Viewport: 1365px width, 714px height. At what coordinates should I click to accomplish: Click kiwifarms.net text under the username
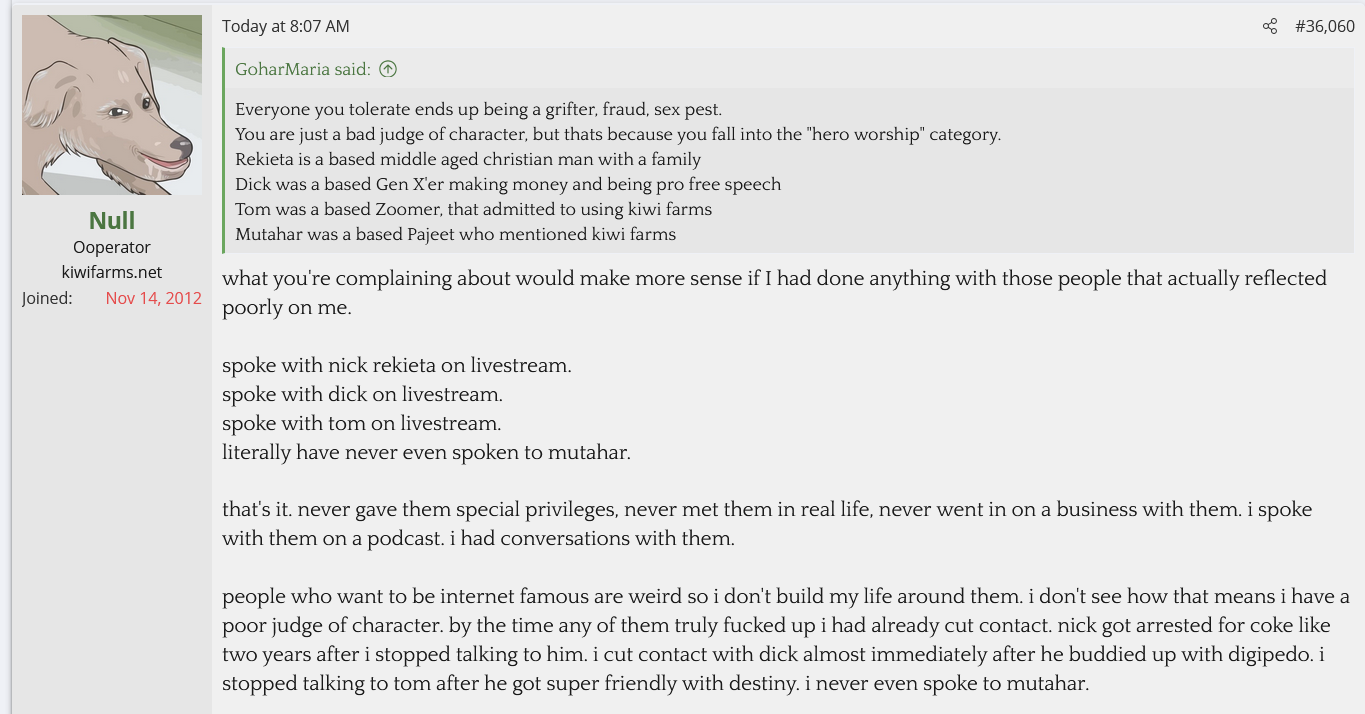point(112,272)
